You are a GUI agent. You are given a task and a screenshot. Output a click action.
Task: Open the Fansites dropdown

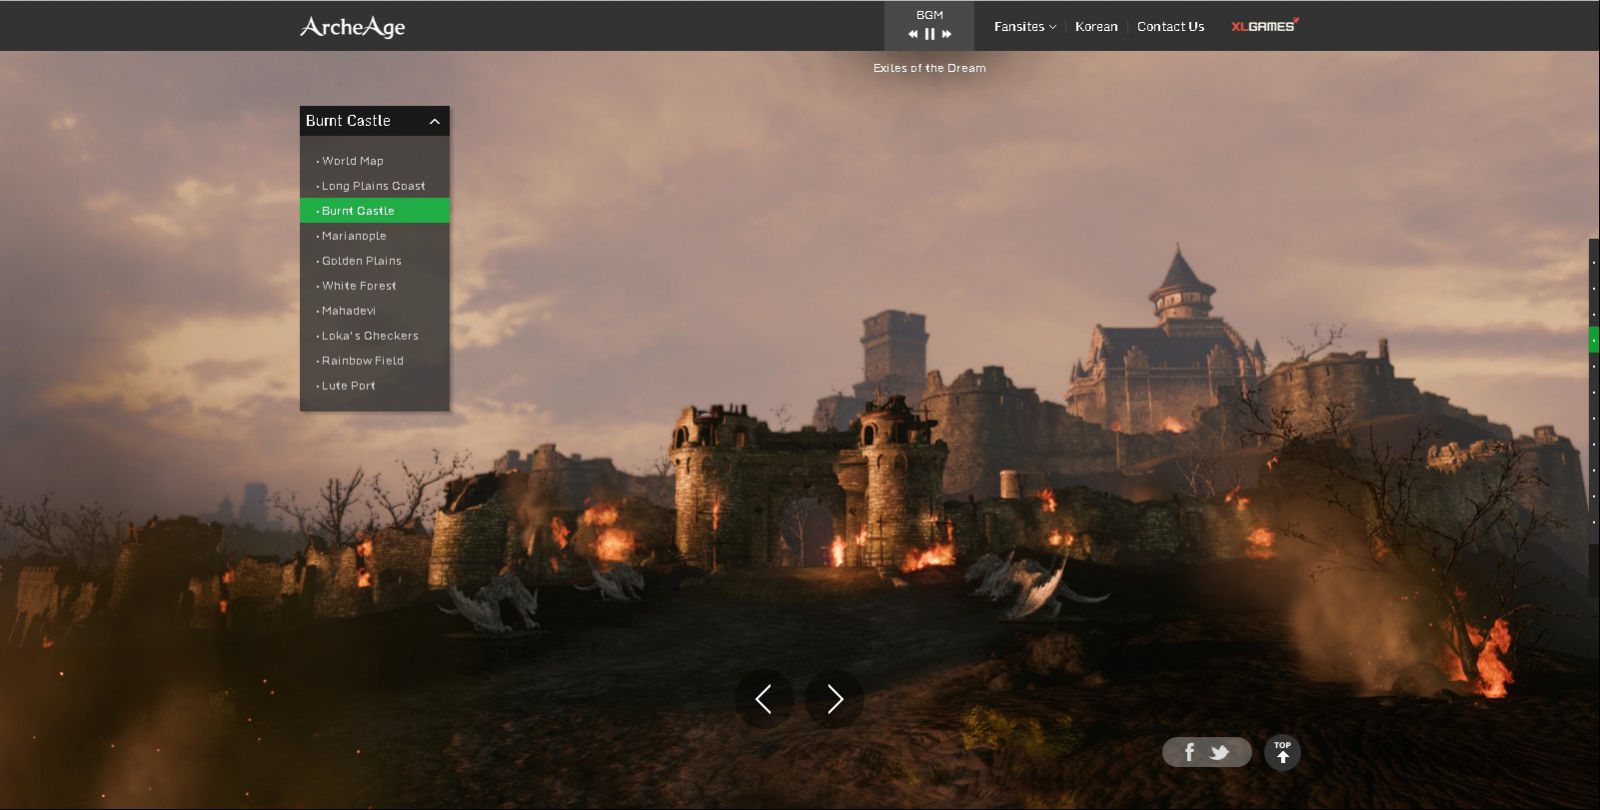point(1025,27)
